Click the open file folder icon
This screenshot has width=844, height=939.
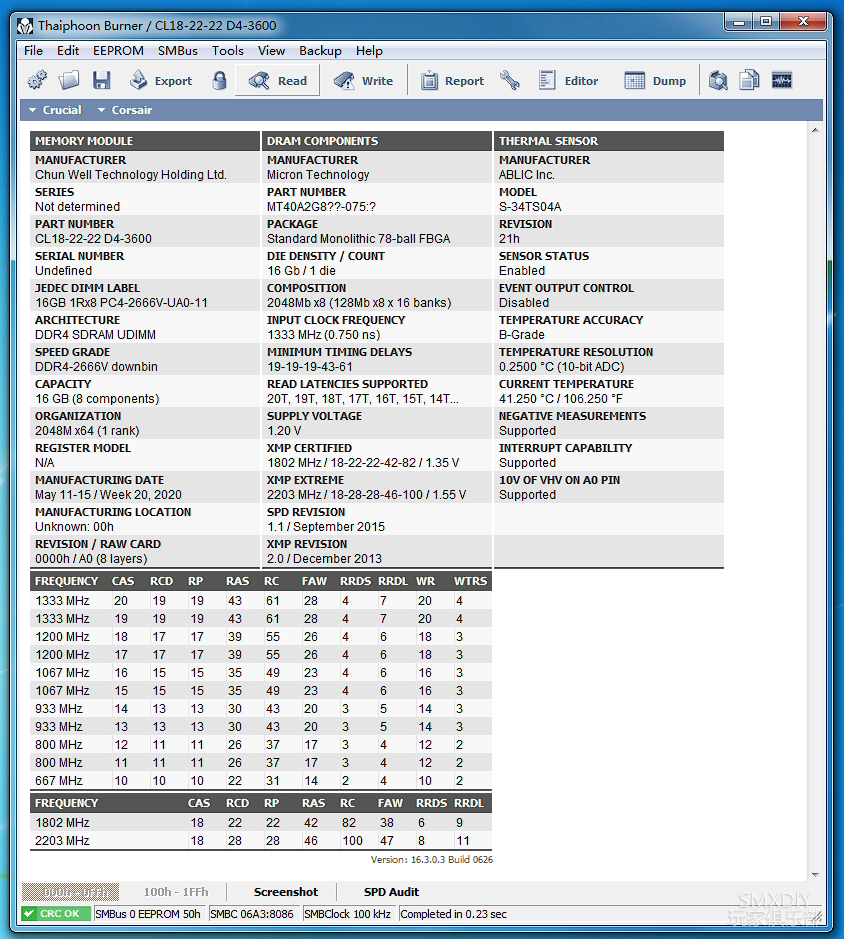[x=69, y=80]
